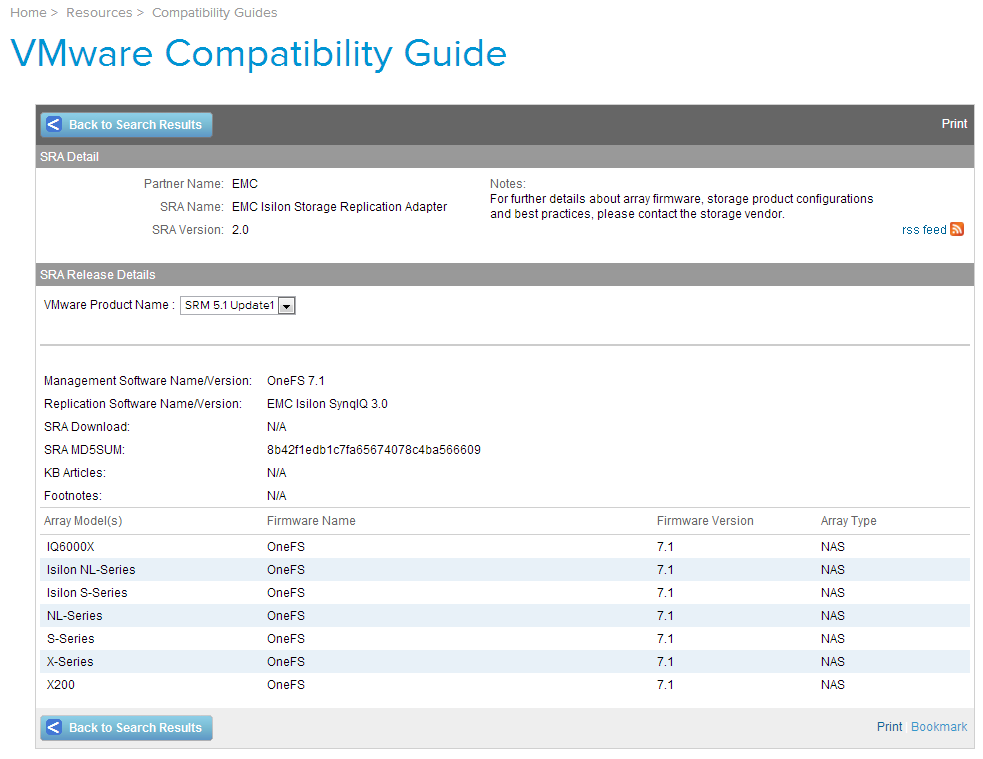
Task: Click the rss feed text link
Action: tap(923, 230)
